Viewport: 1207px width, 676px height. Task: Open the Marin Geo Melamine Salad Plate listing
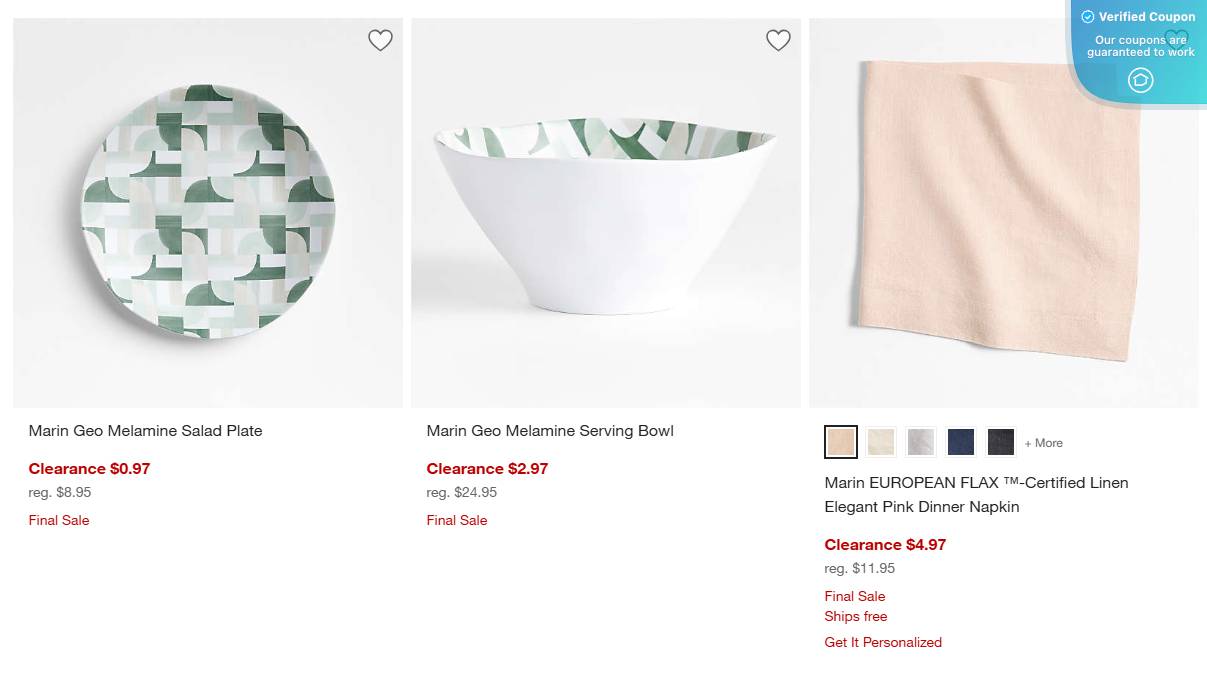coord(145,430)
